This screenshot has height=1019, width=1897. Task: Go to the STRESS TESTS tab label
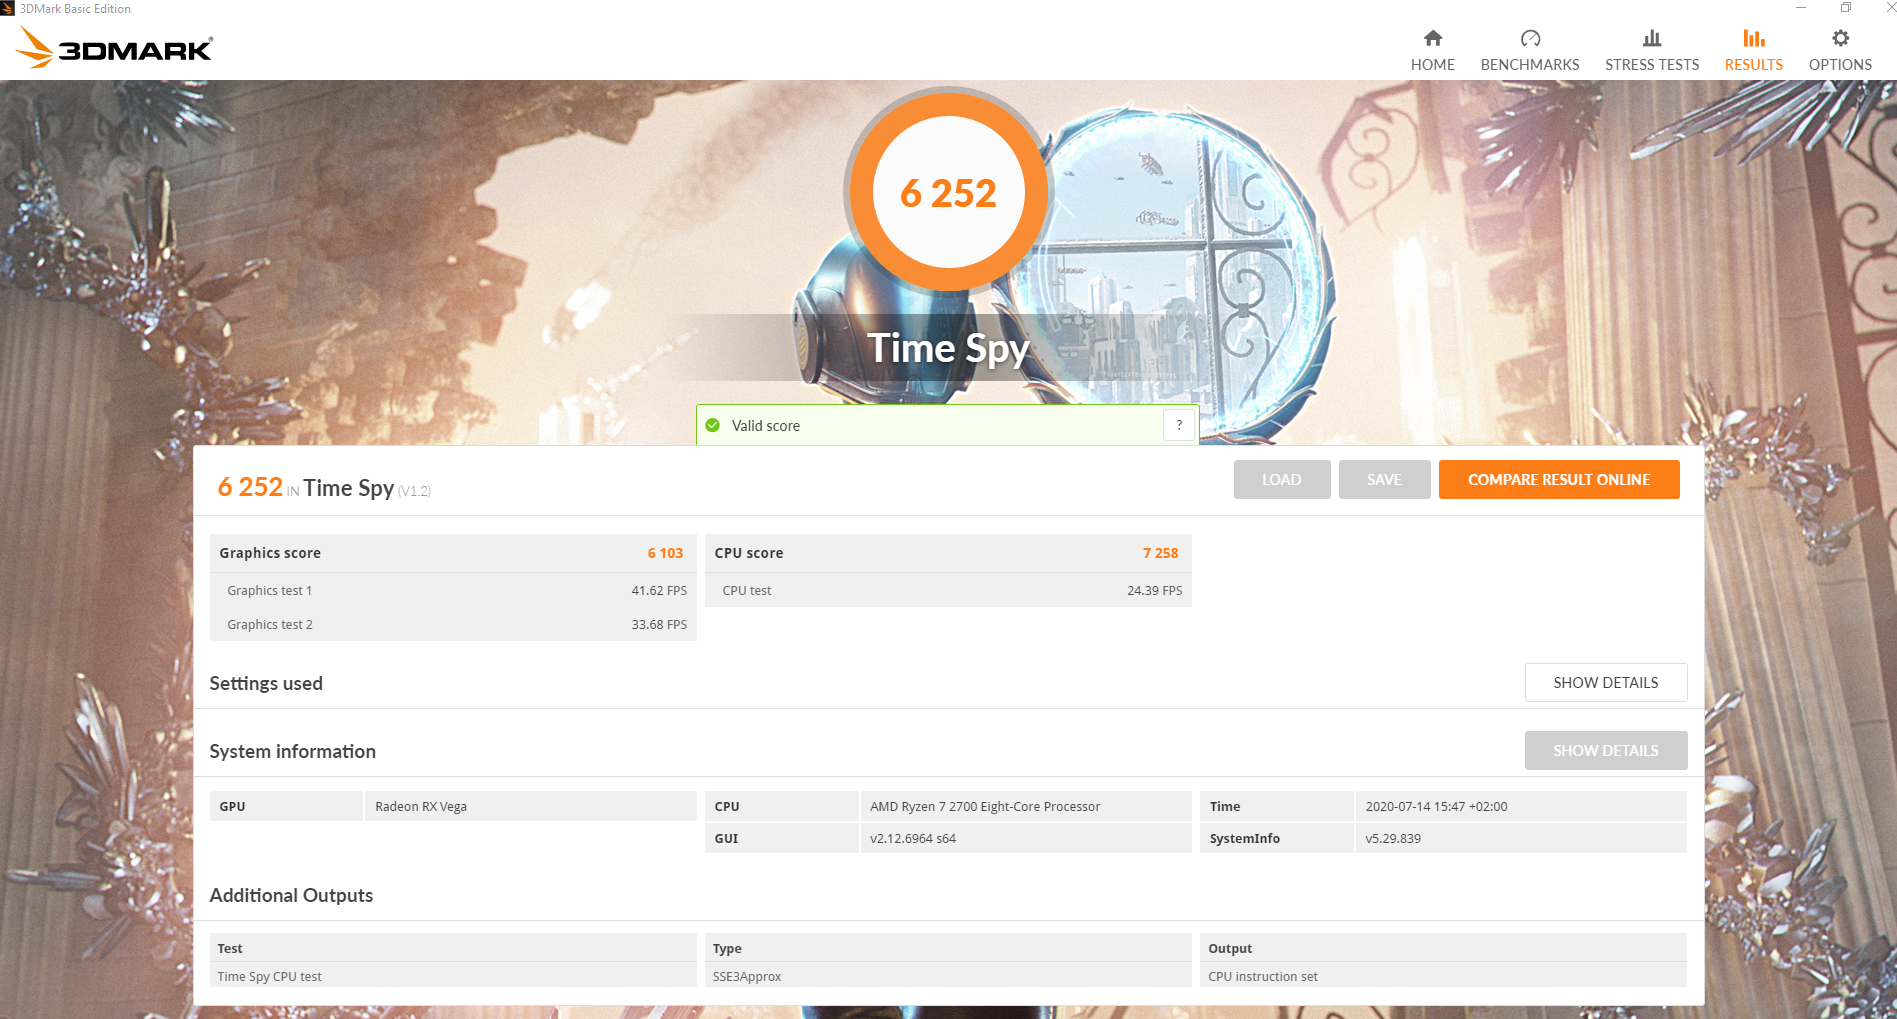click(1652, 65)
